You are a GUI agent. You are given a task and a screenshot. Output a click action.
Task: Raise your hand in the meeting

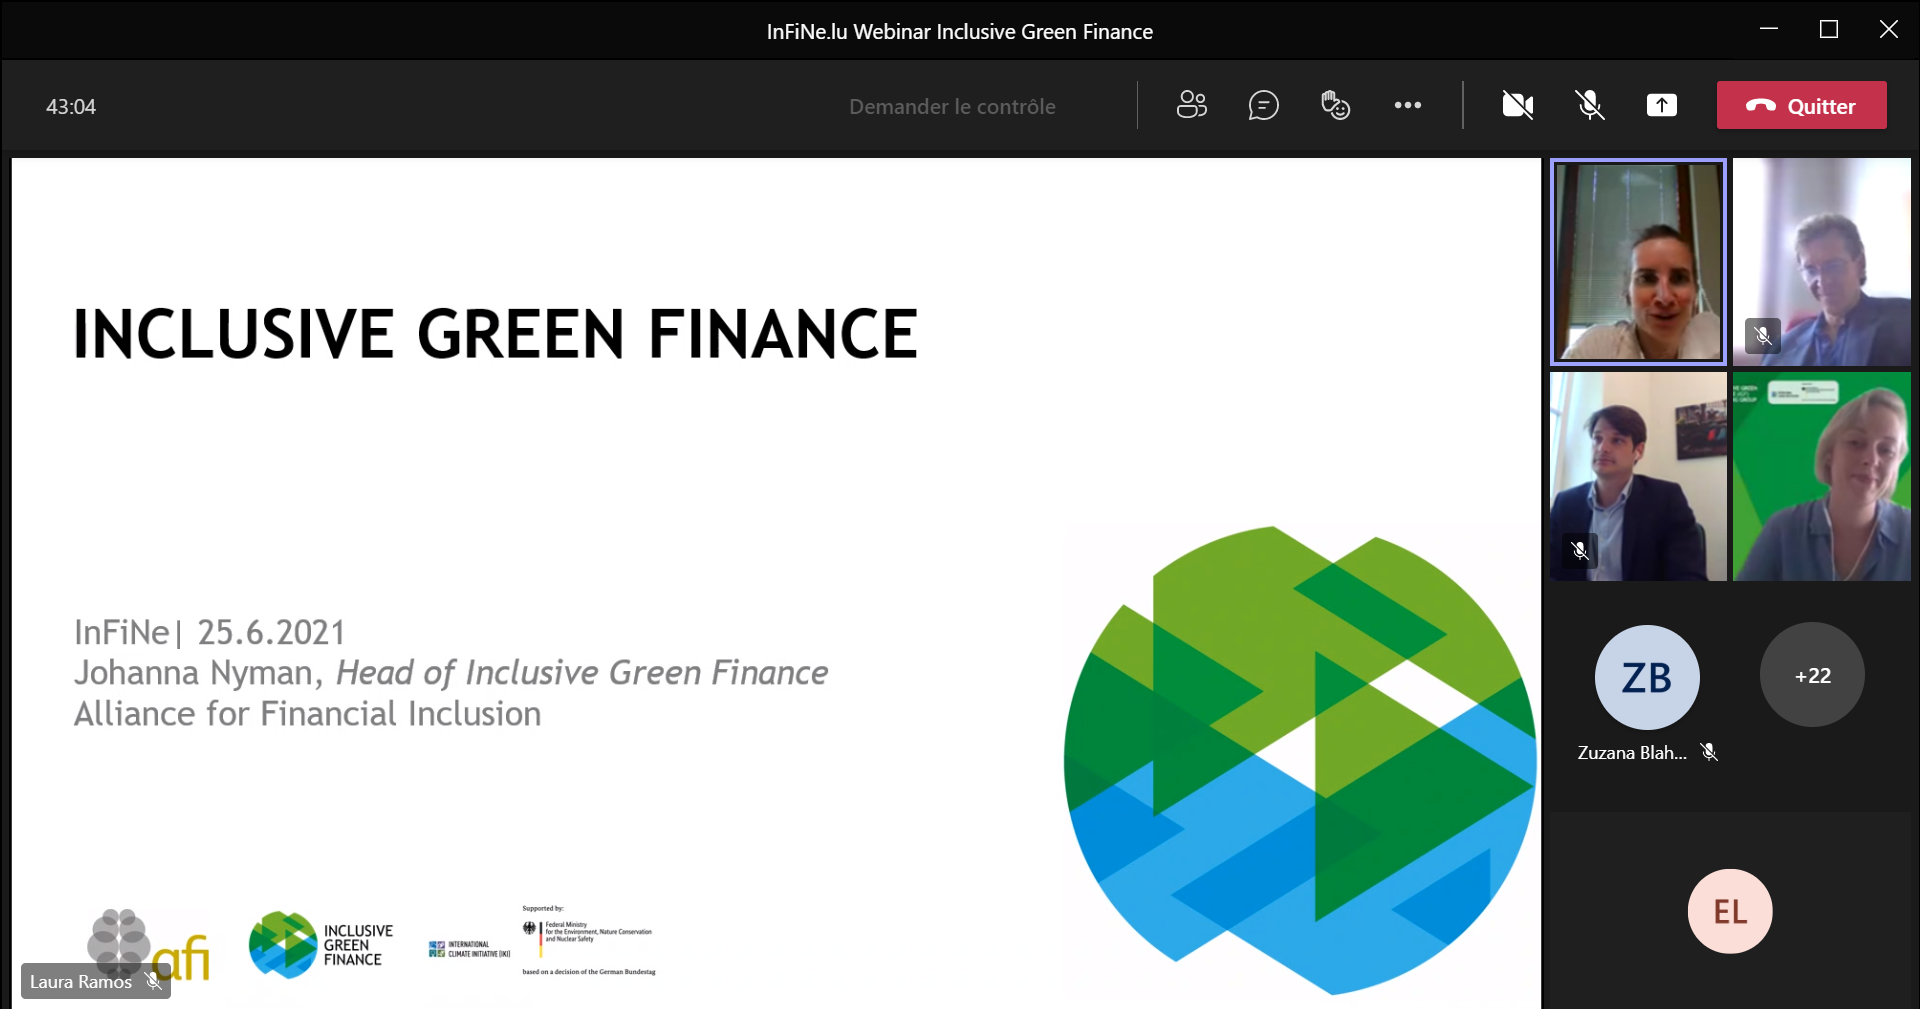tap(1336, 105)
